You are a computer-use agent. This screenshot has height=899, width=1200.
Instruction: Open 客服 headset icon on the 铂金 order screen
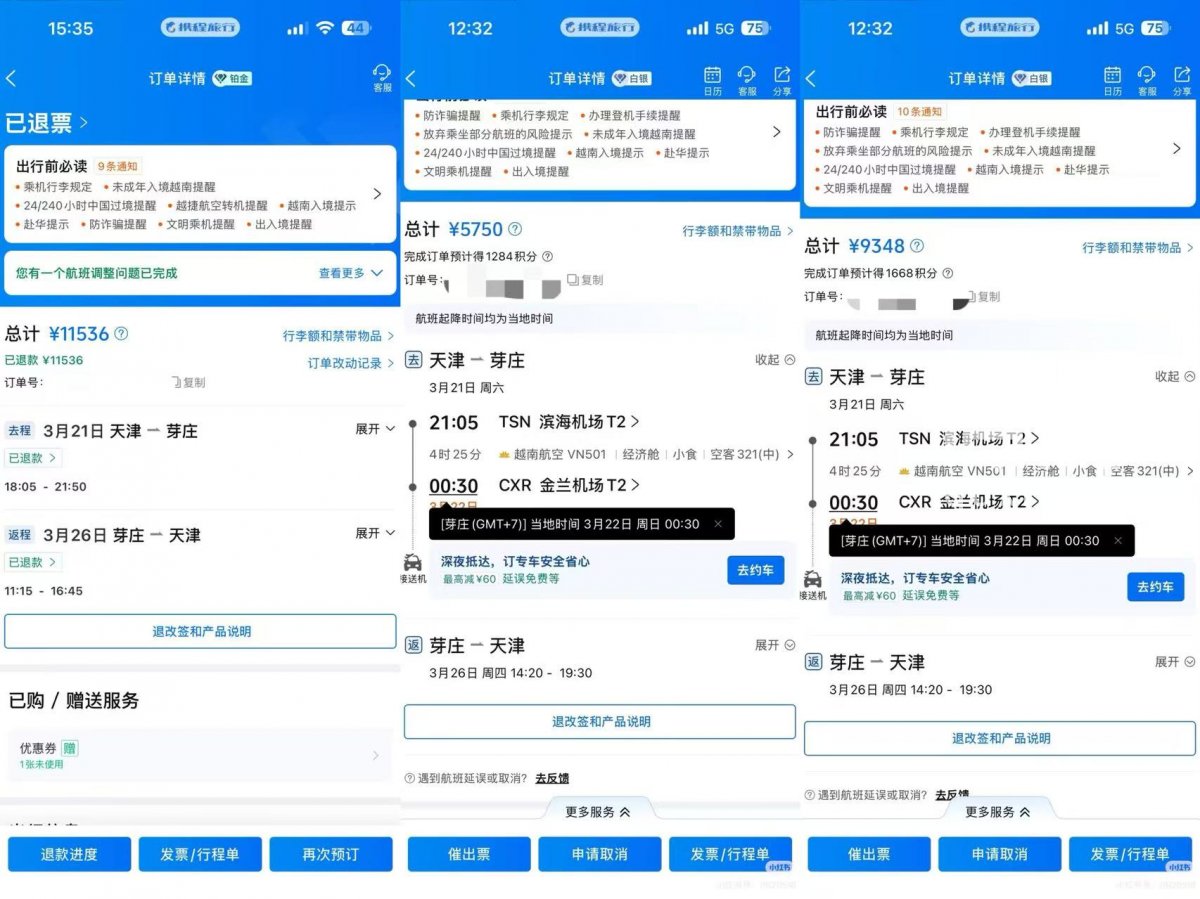tap(381, 77)
